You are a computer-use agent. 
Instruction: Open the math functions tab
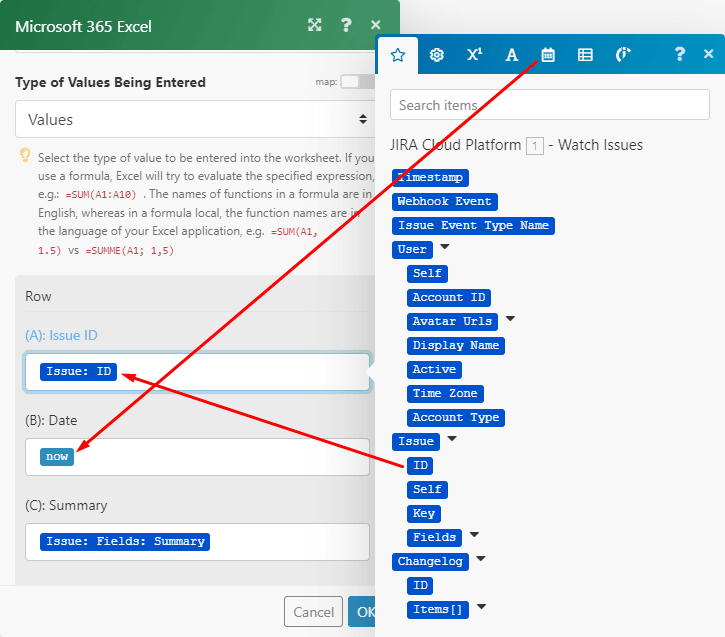point(474,55)
